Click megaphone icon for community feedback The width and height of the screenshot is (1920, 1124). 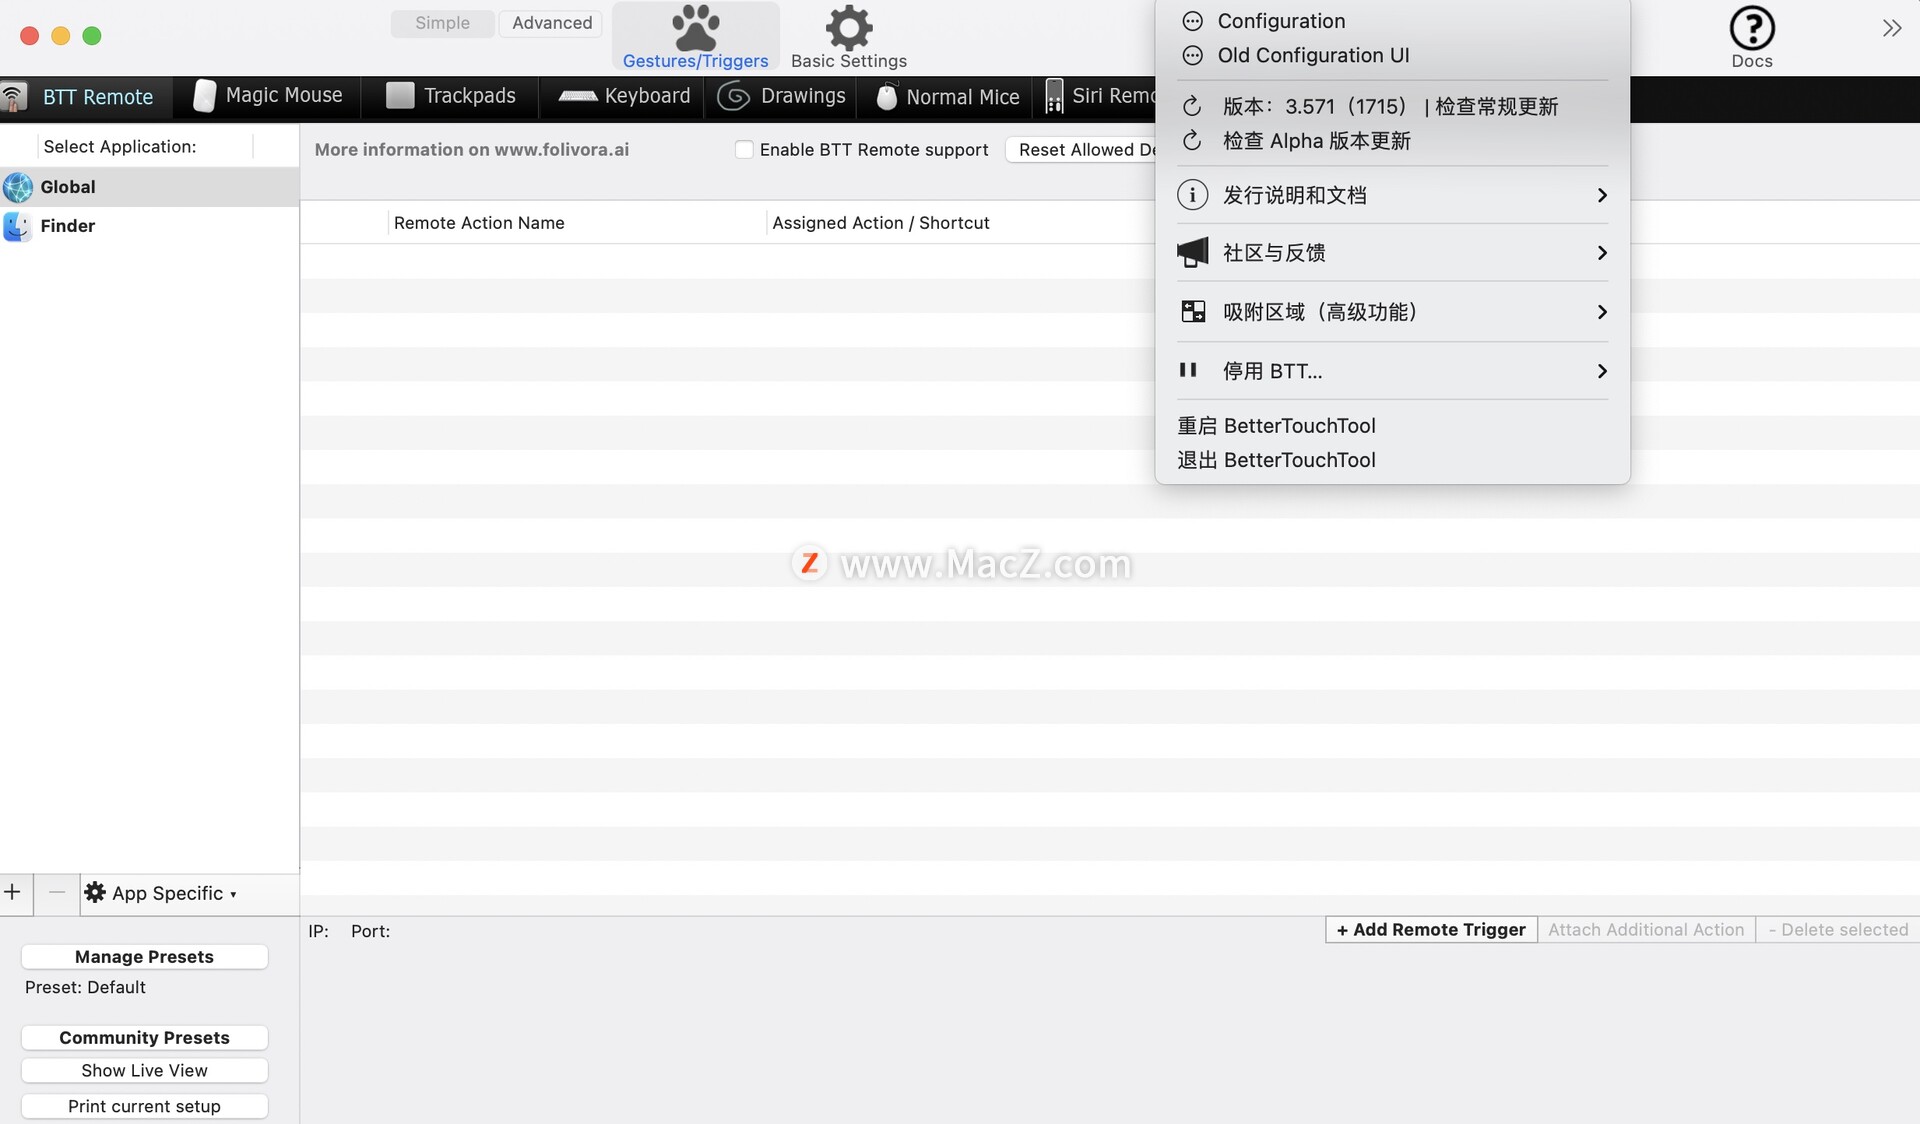coord(1193,253)
